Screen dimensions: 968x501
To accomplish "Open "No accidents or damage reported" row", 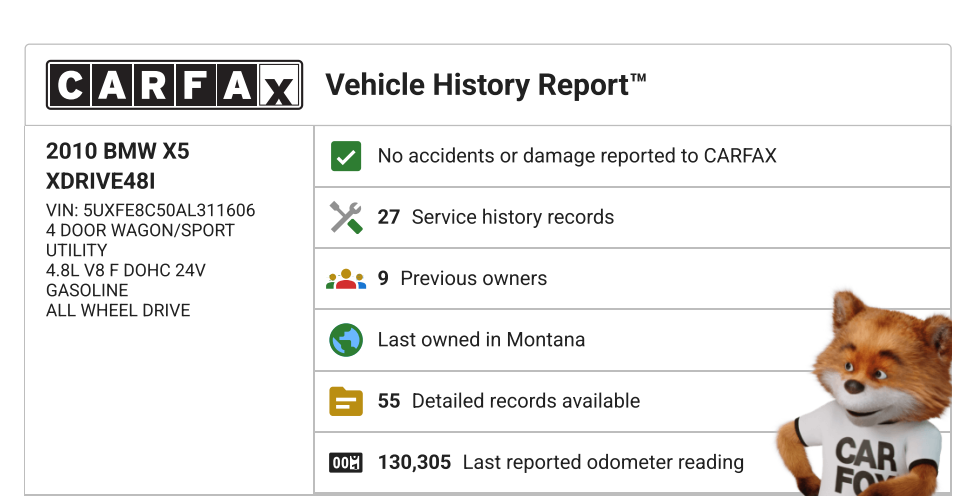I will (x=576, y=156).
